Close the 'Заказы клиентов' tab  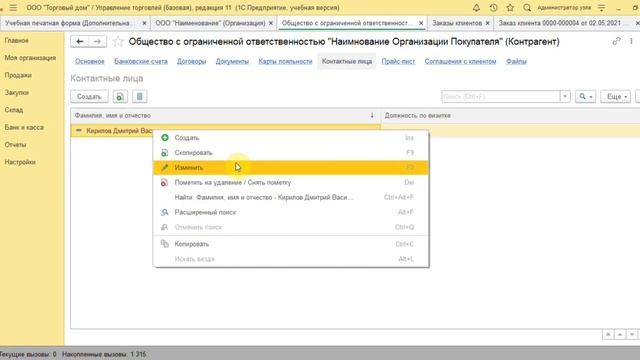[x=487, y=23]
